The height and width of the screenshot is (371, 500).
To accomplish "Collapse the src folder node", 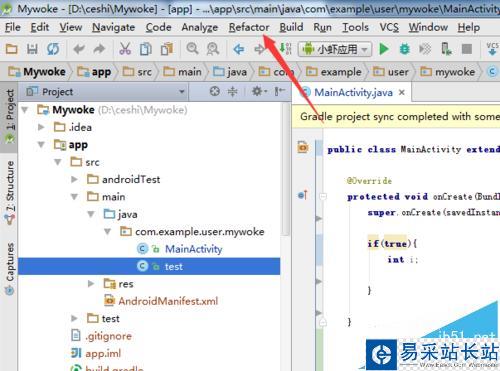I will coord(58,162).
